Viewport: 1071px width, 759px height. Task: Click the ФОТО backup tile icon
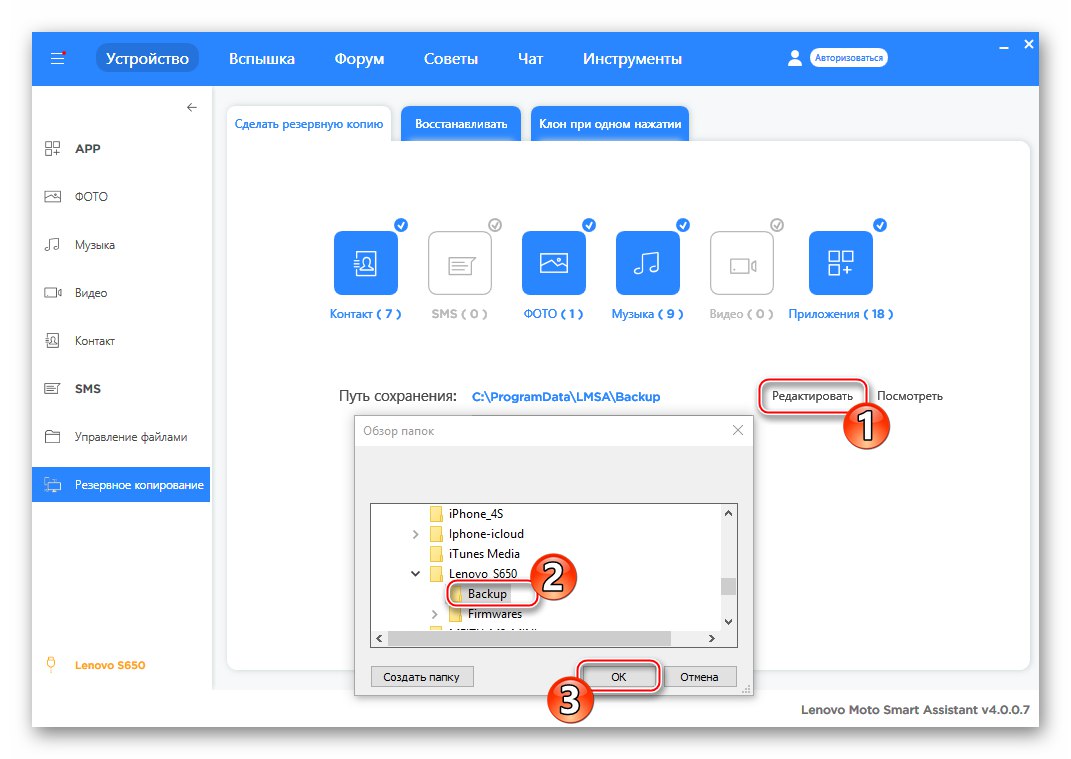[553, 263]
